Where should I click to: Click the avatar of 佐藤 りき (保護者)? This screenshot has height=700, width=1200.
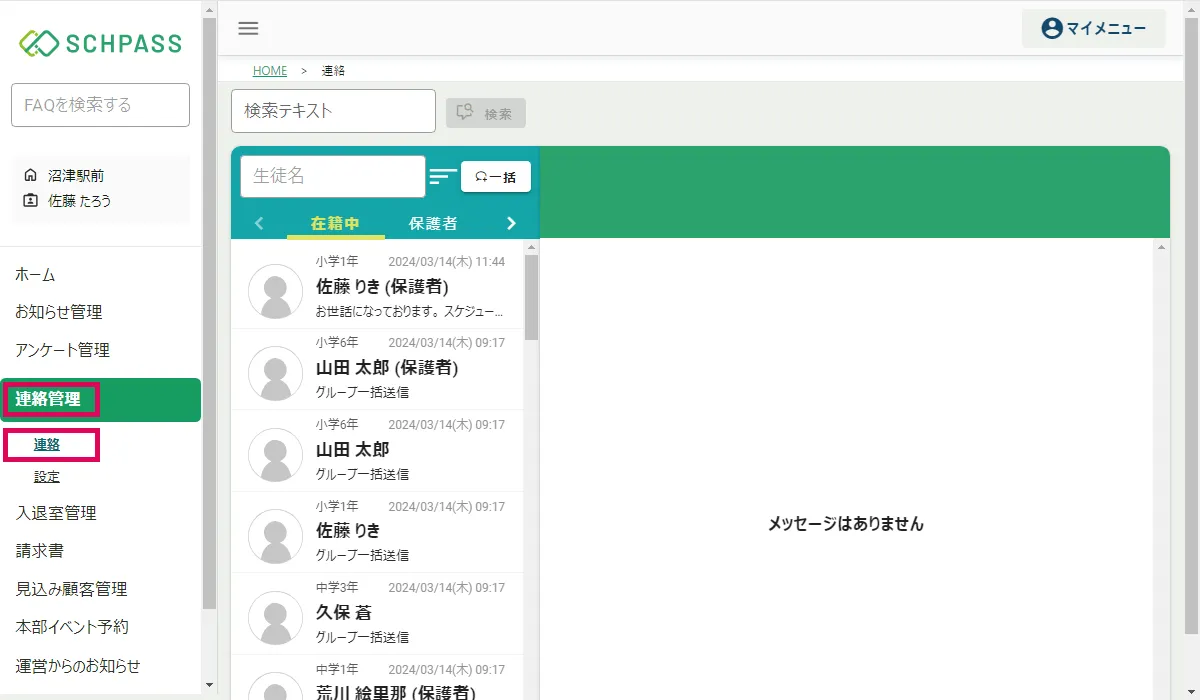(x=275, y=292)
